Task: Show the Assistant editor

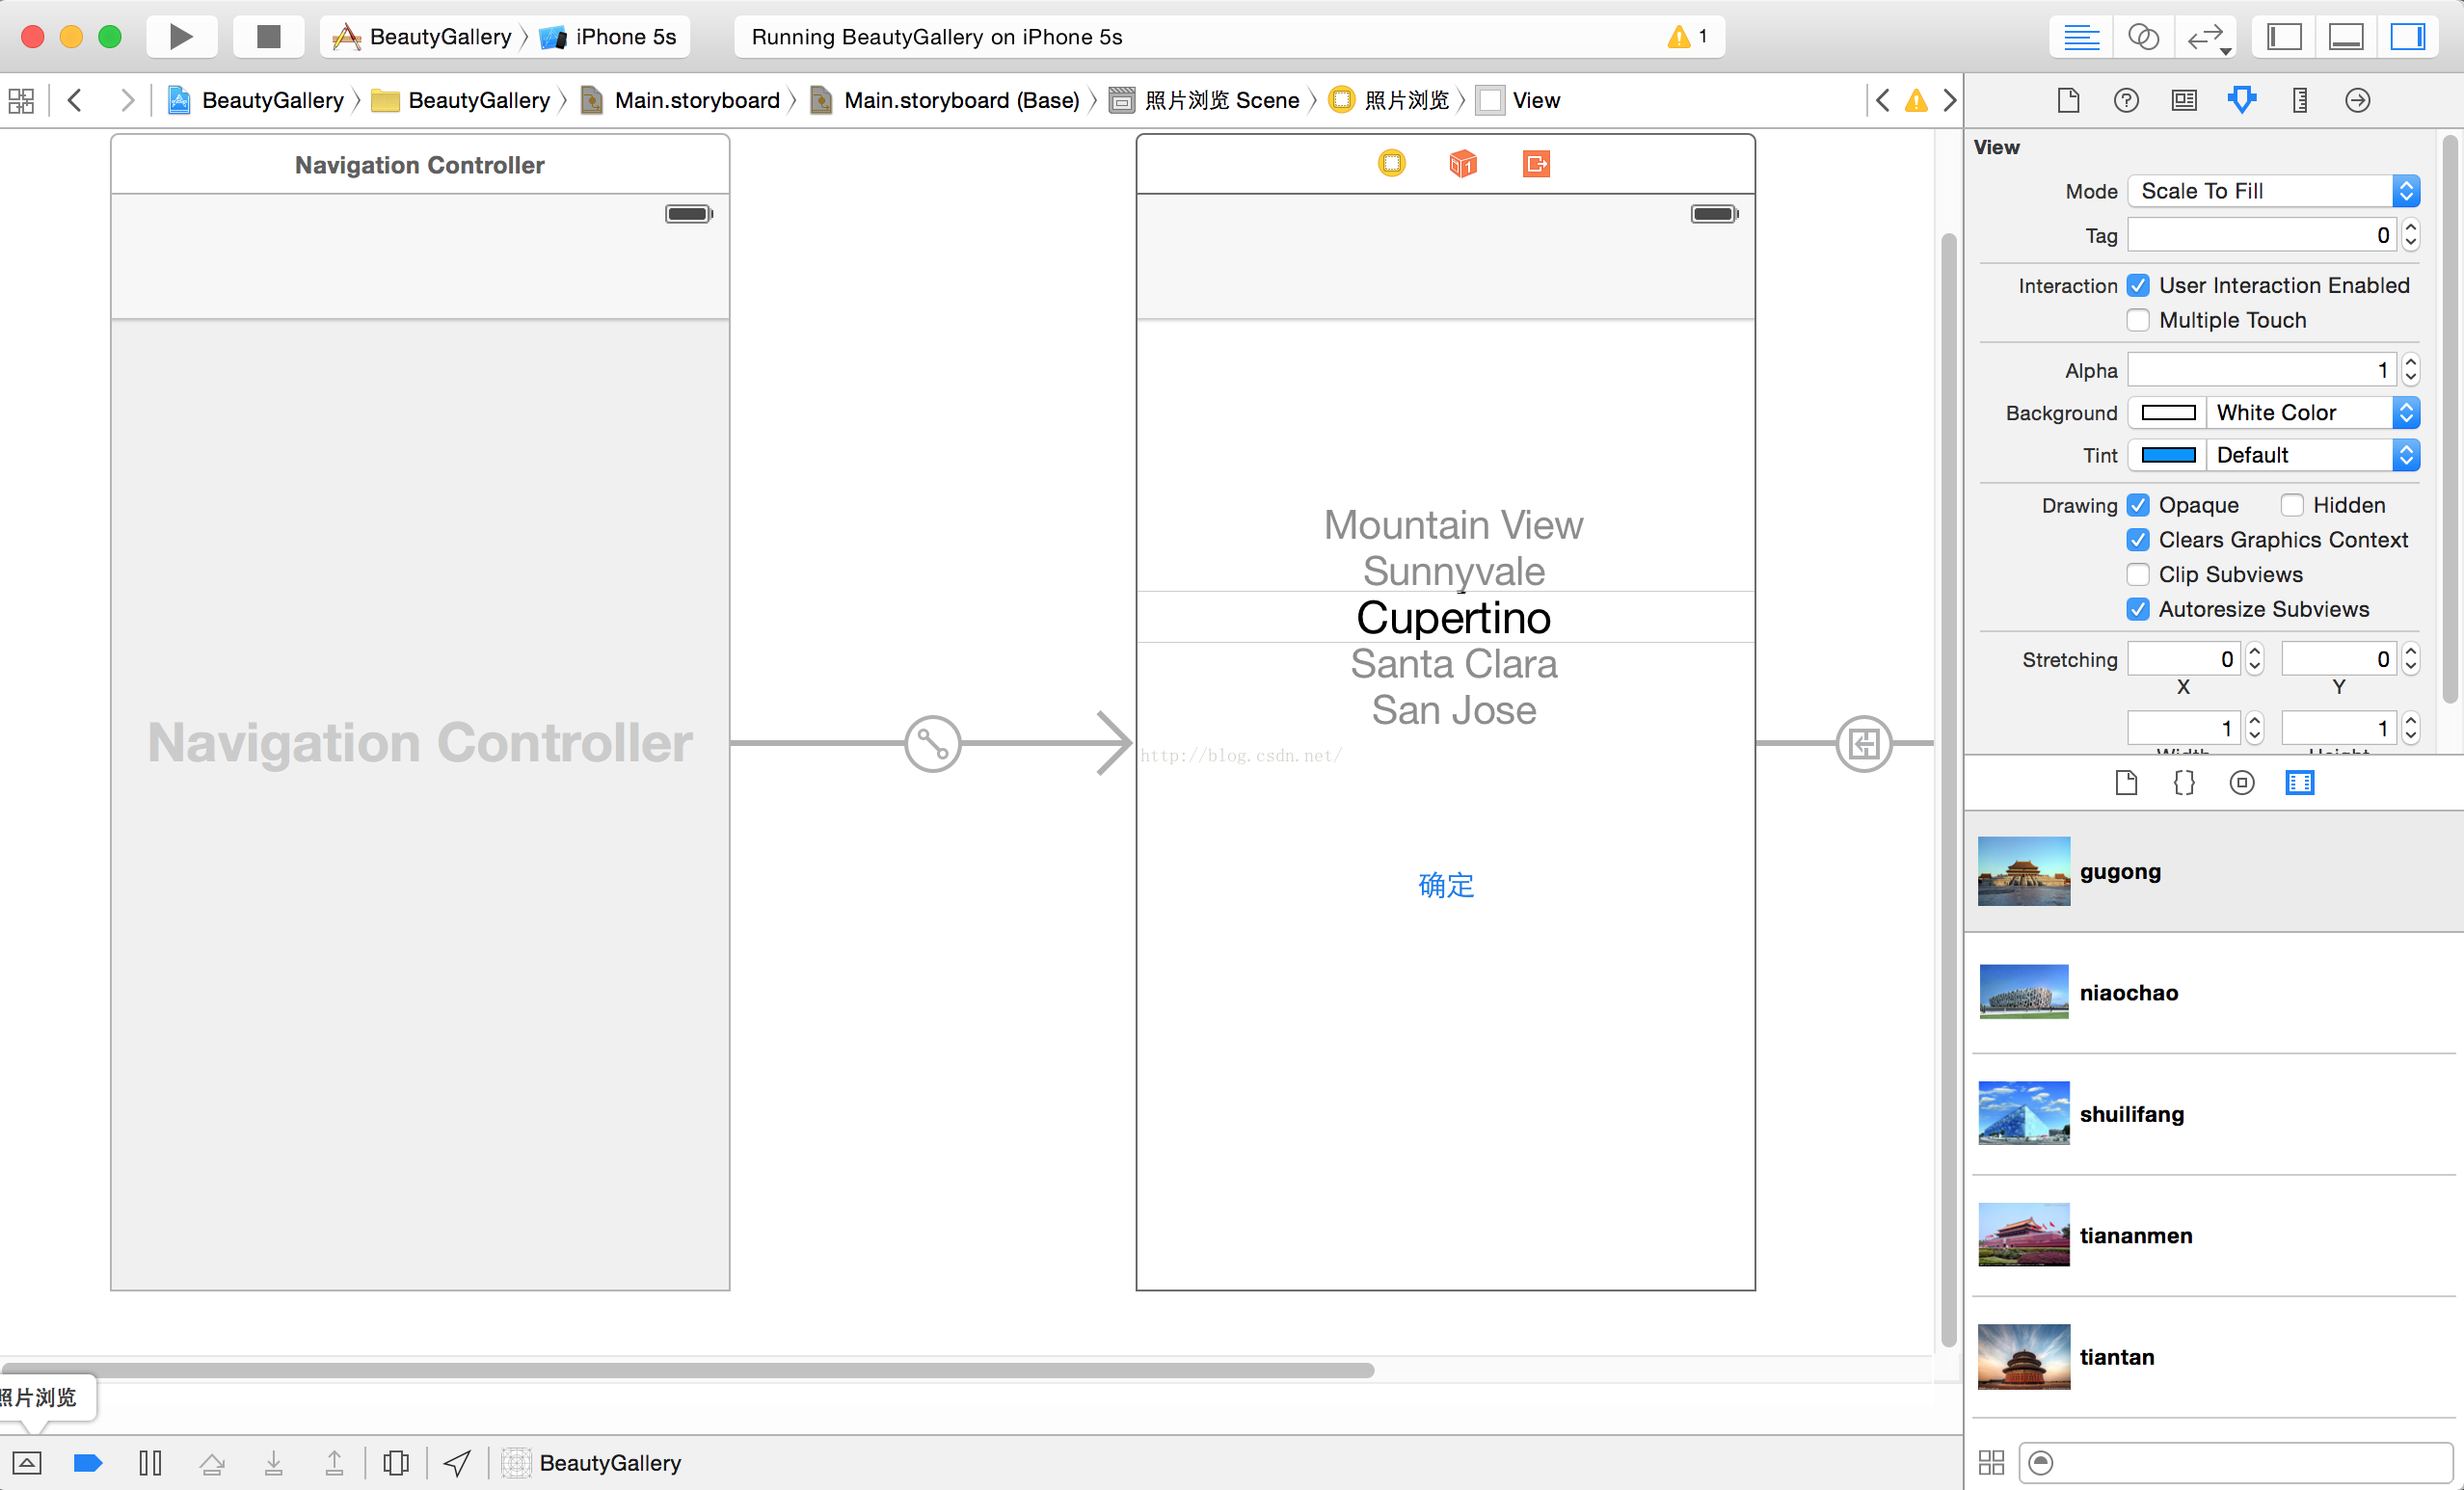Action: pos(2143,37)
